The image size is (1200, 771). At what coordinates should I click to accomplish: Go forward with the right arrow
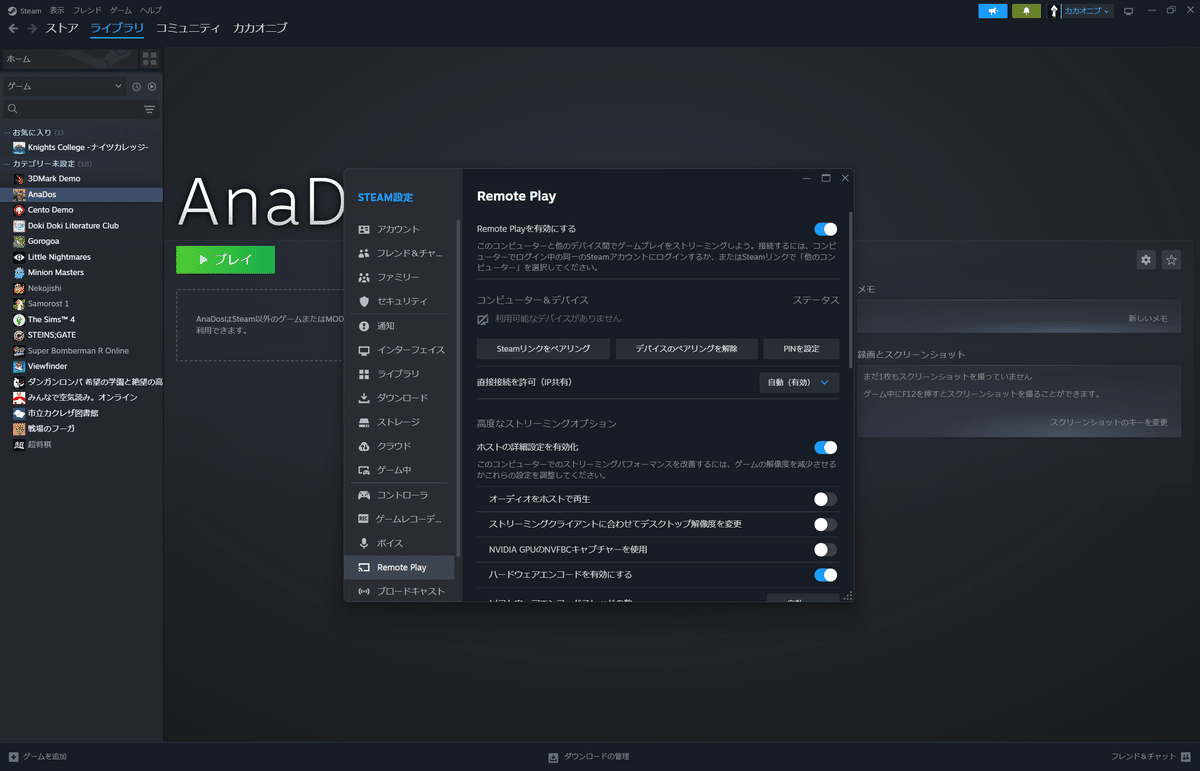click(x=32, y=28)
